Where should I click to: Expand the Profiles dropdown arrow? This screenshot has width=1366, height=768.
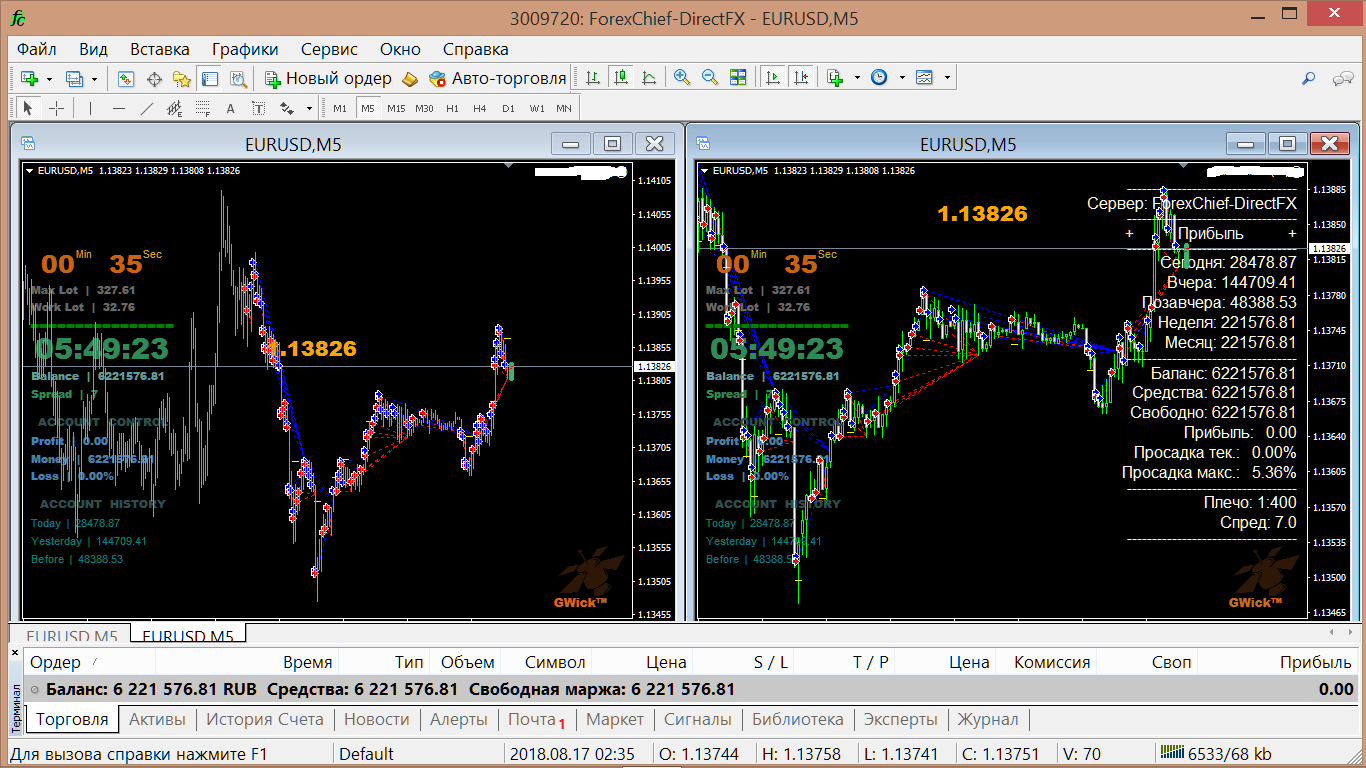pyautogui.click(x=95, y=78)
